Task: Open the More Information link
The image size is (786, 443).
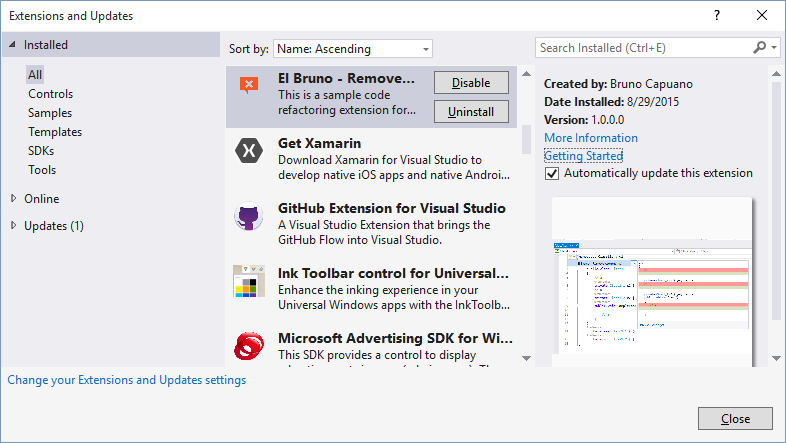Action: point(590,138)
